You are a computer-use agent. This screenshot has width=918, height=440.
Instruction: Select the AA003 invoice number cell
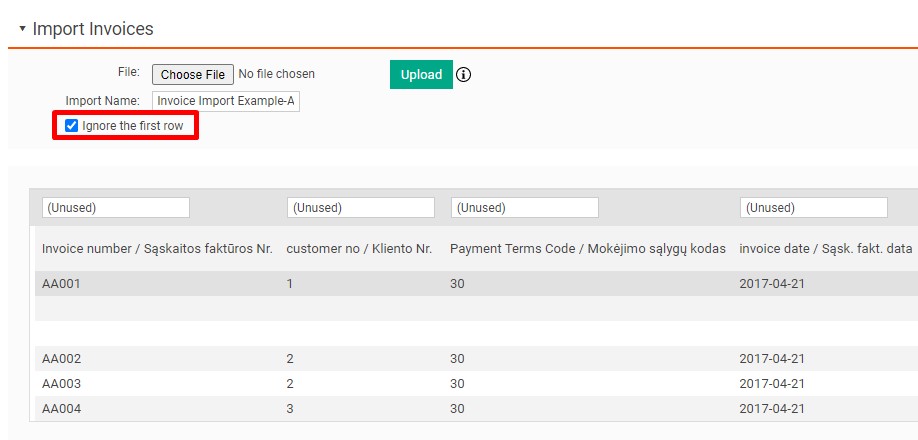(x=61, y=384)
